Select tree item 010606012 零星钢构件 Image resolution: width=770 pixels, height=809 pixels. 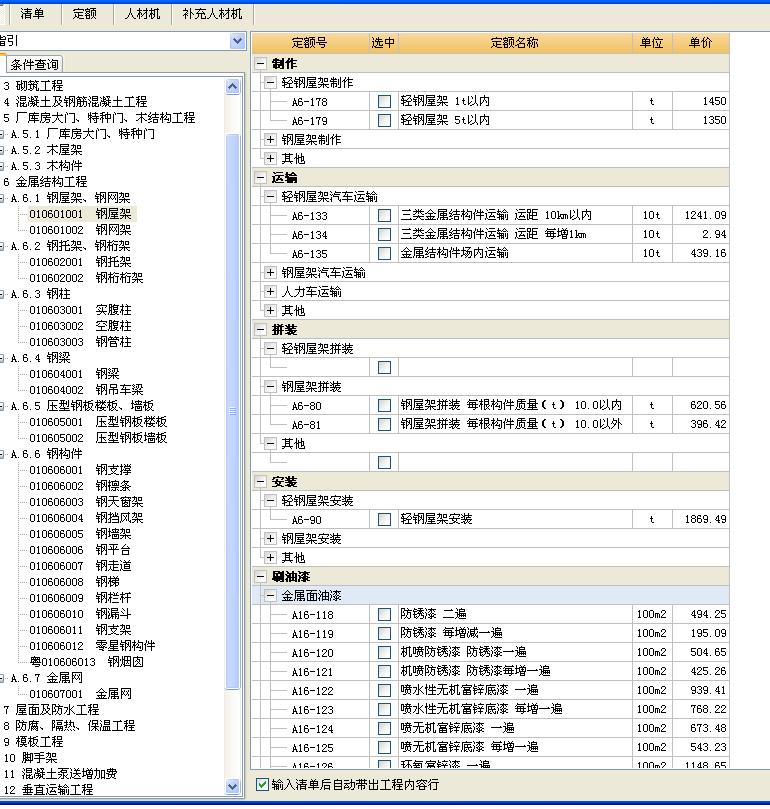point(92,645)
